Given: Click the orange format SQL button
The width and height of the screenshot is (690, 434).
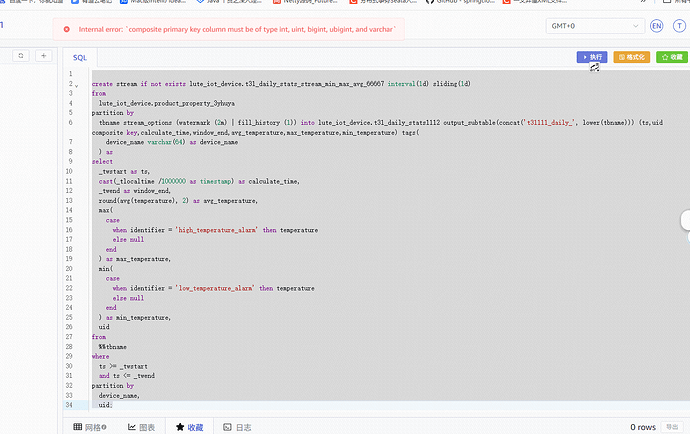Looking at the screenshot, I should coord(631,58).
